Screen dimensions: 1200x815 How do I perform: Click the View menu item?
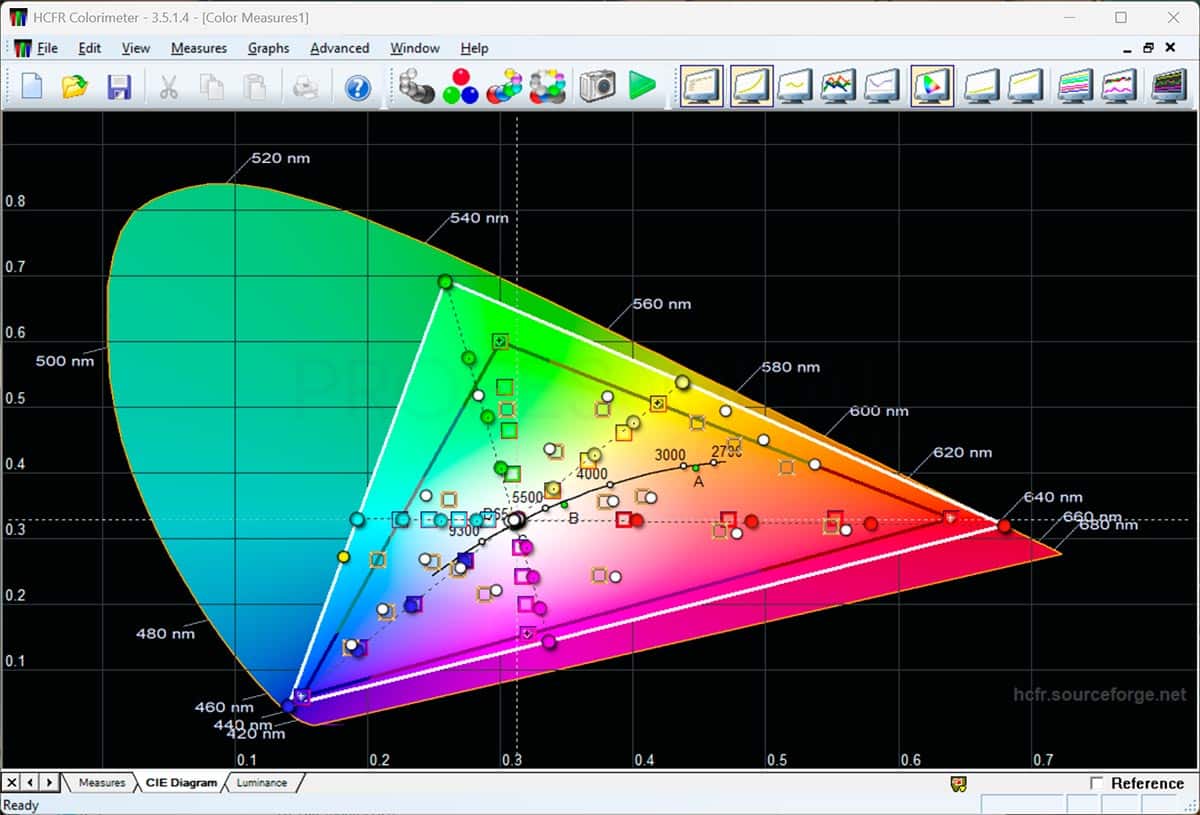point(135,48)
